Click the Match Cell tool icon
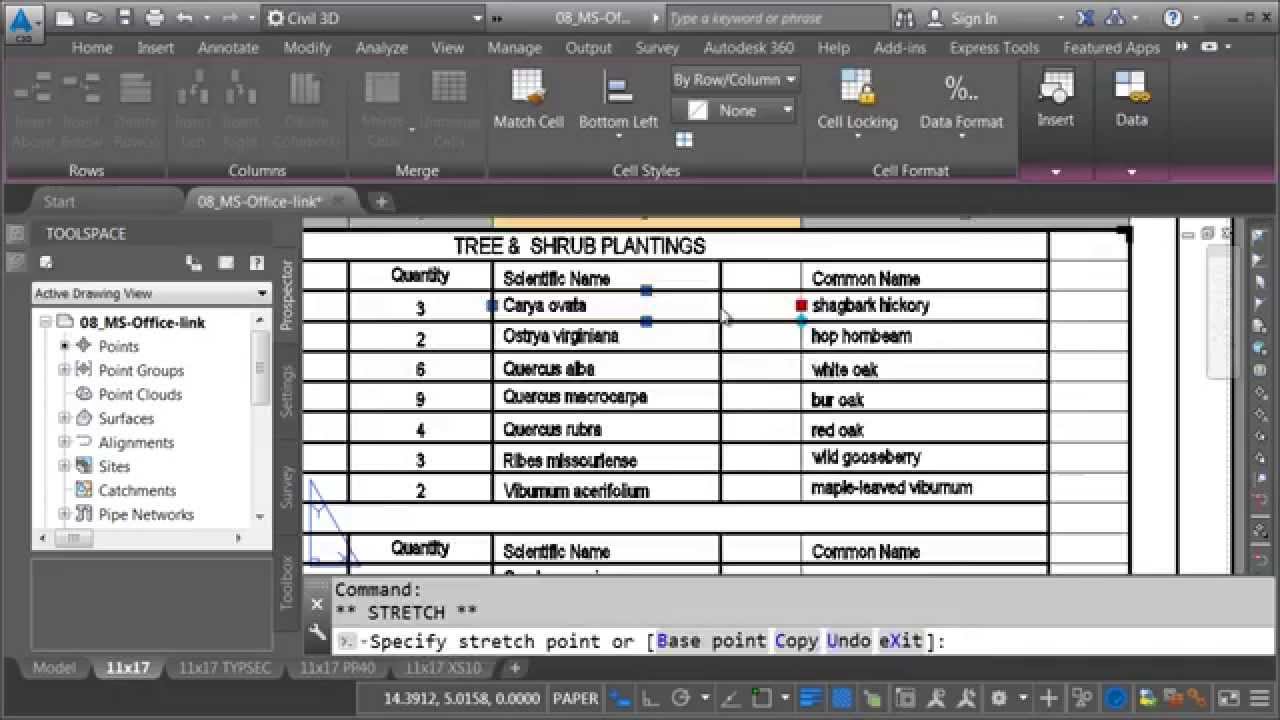 [528, 88]
